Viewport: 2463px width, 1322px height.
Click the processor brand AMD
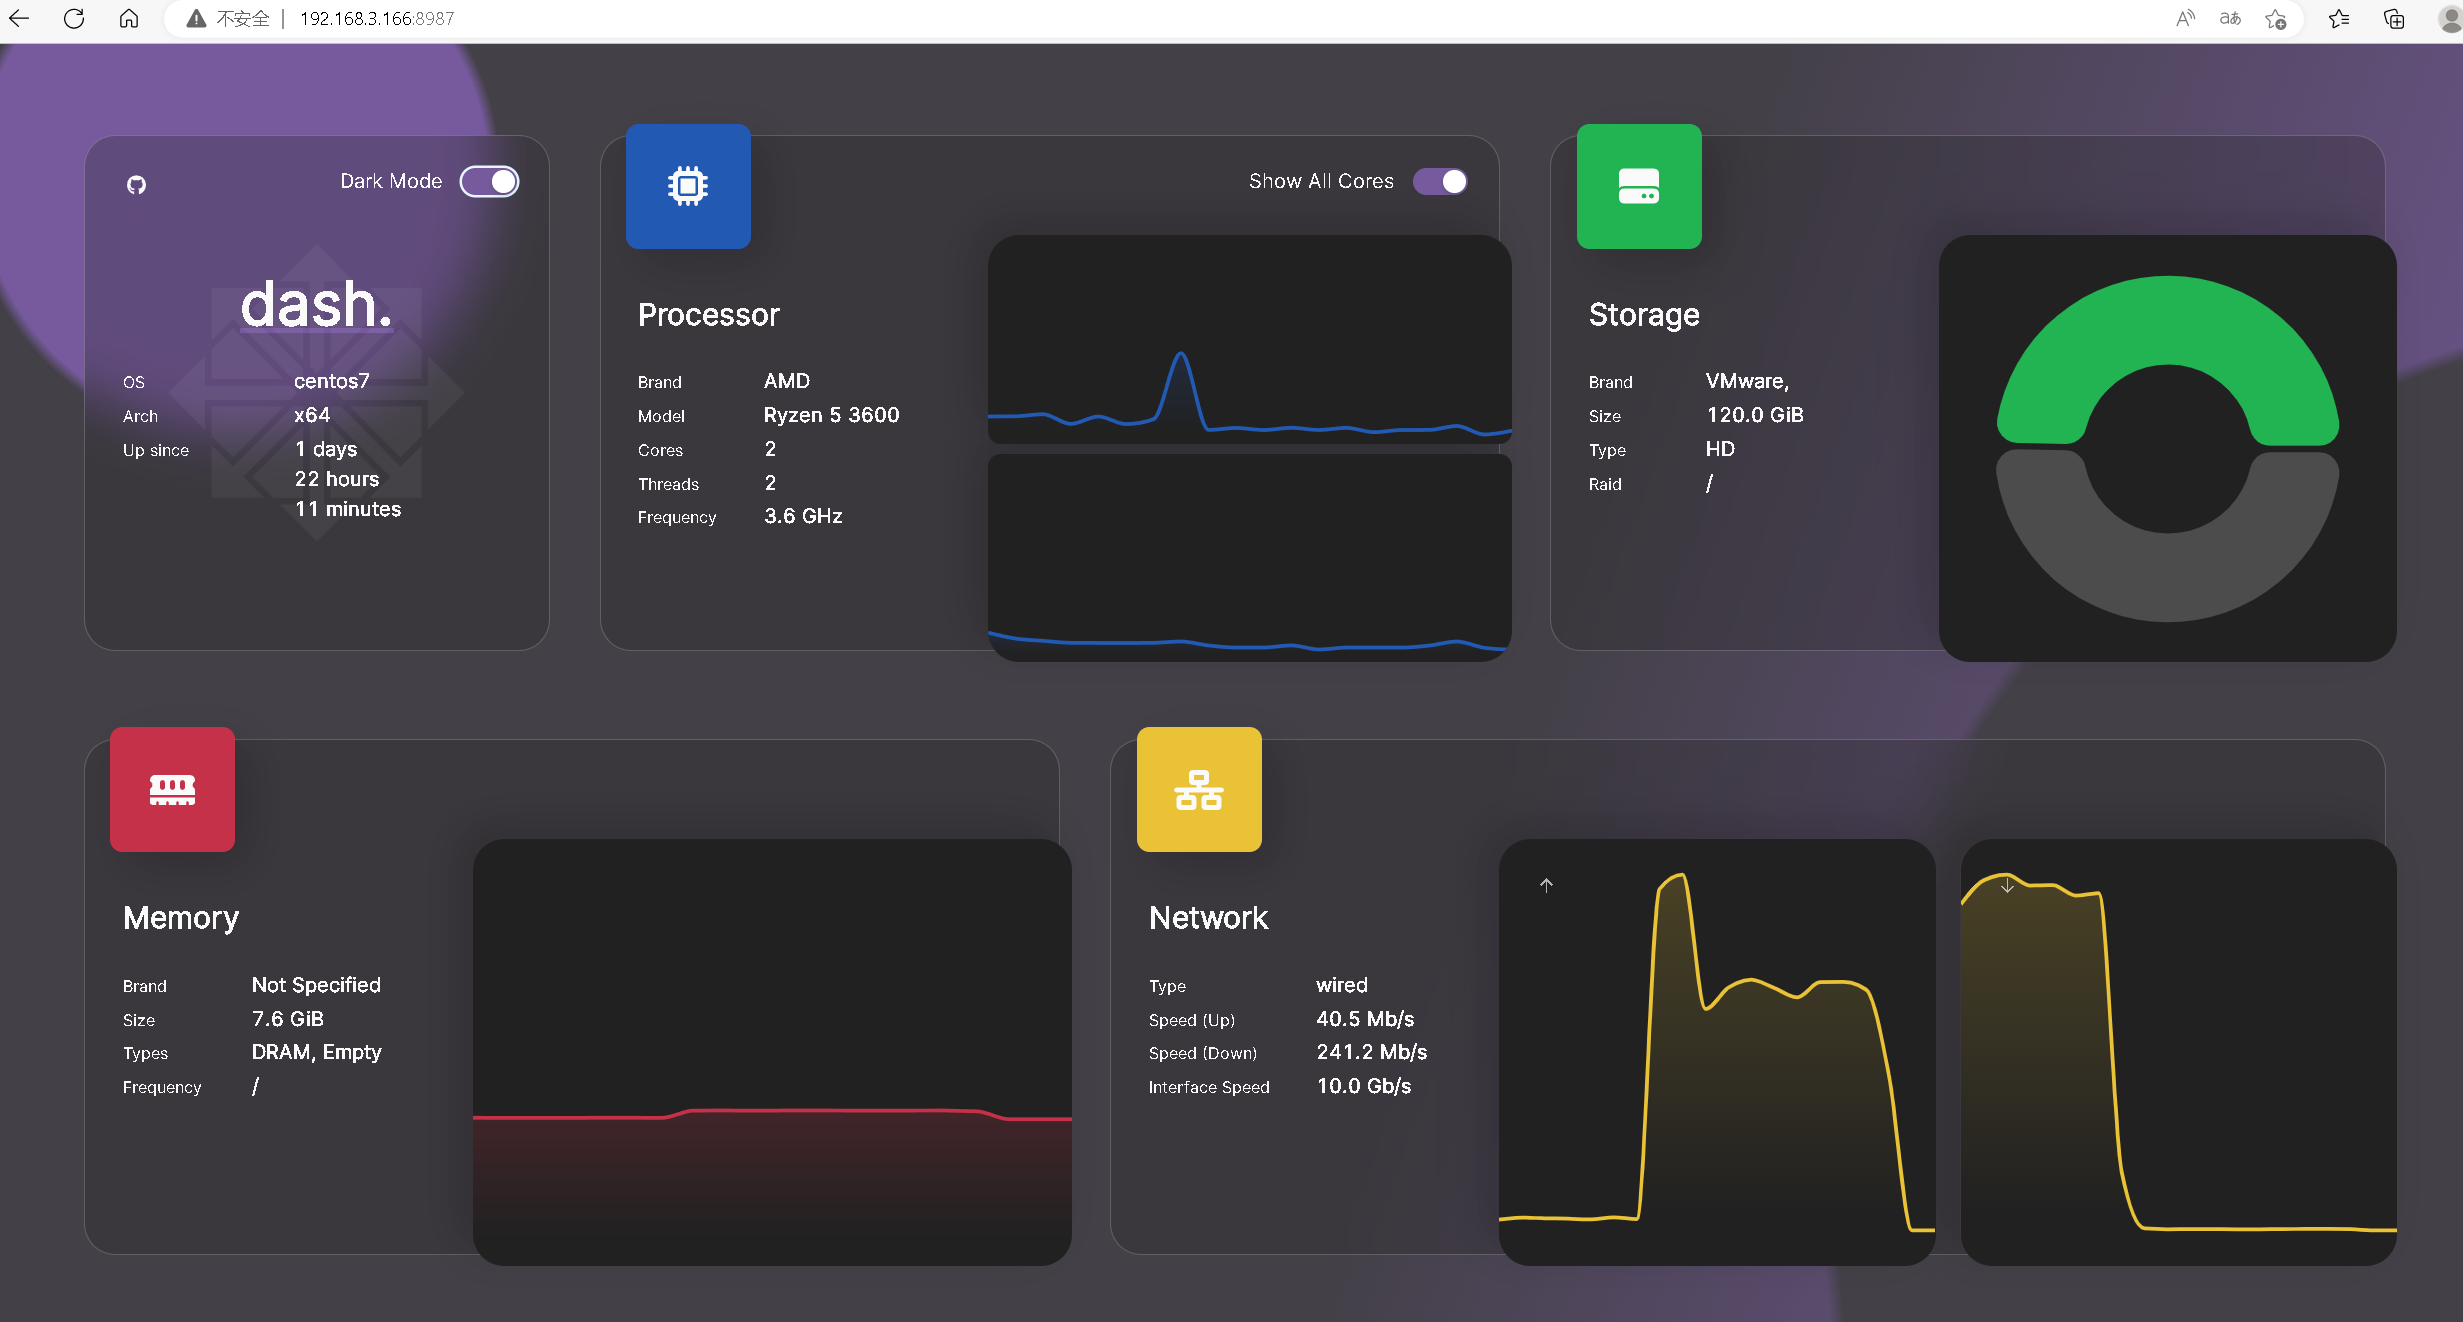[787, 381]
